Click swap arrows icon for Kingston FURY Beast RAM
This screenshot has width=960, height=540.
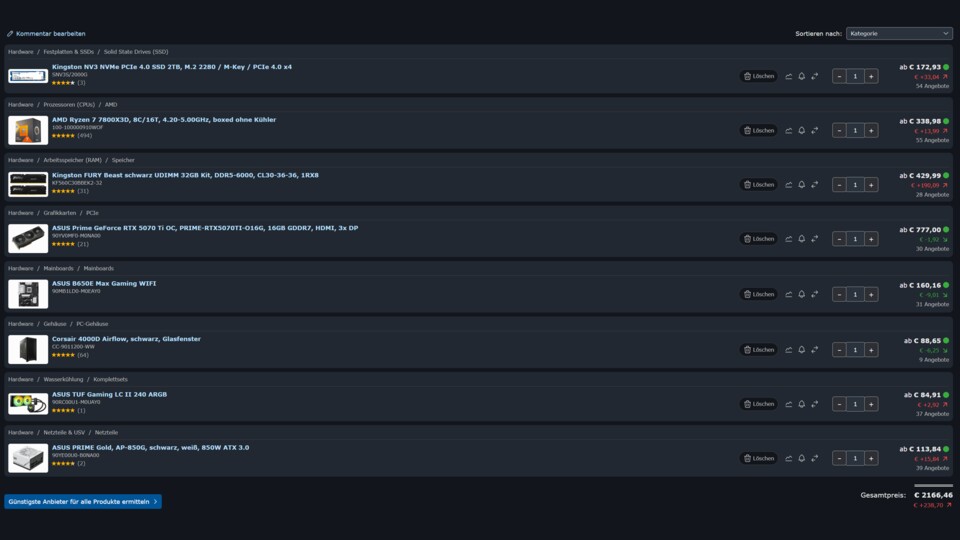tap(815, 185)
